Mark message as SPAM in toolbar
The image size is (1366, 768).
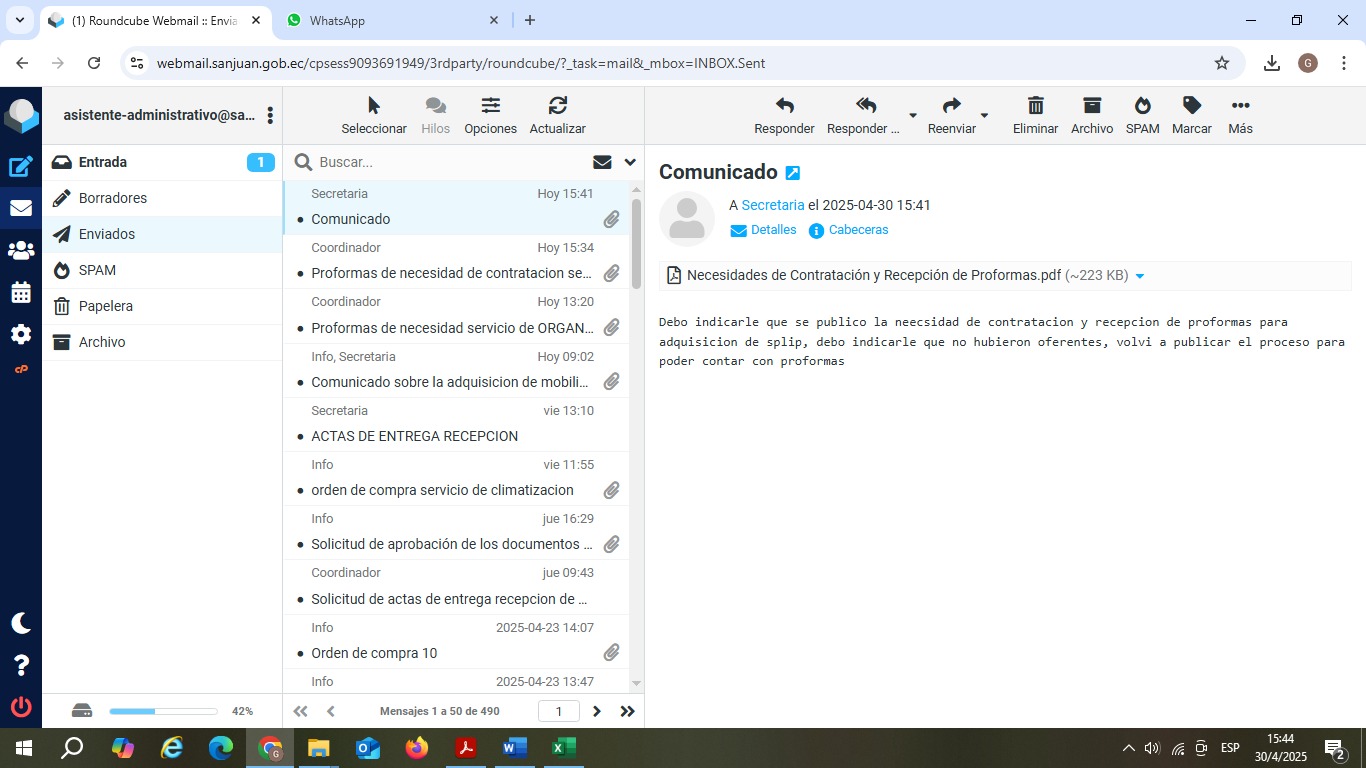coord(1142,107)
